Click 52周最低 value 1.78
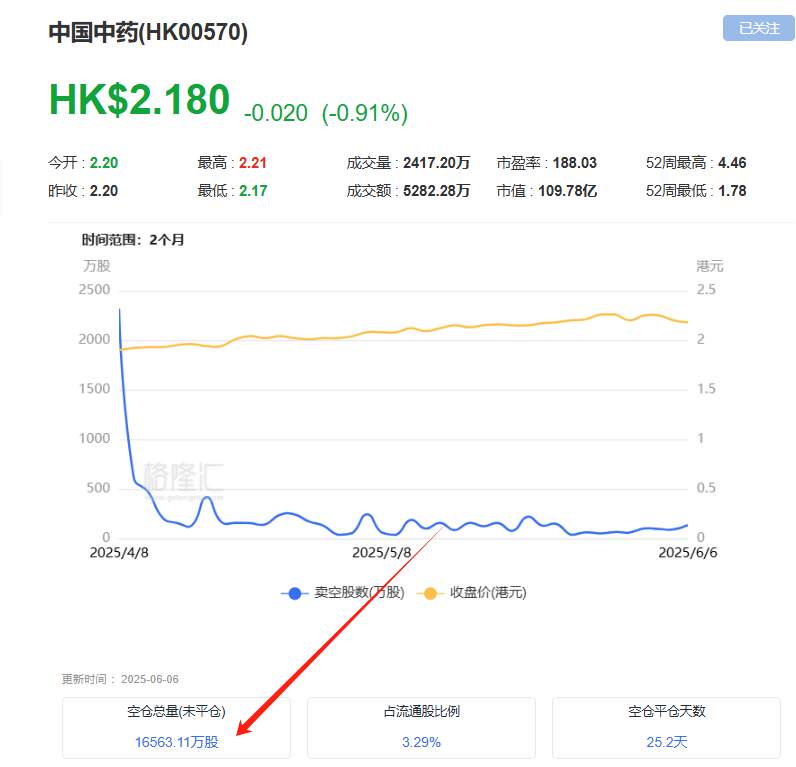The image size is (796, 767). pyautogui.click(x=732, y=191)
